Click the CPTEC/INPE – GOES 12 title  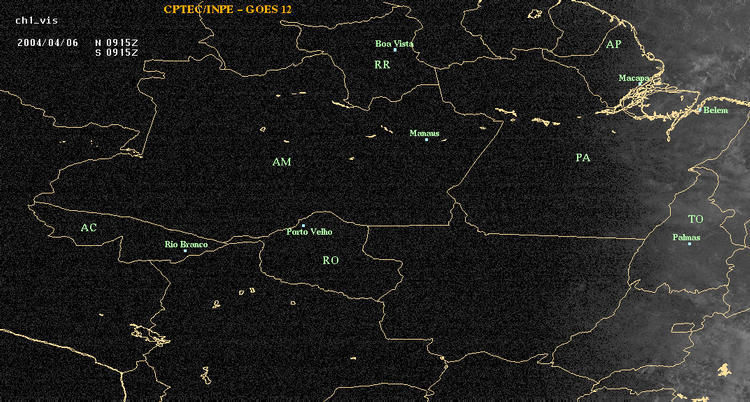coord(227,9)
